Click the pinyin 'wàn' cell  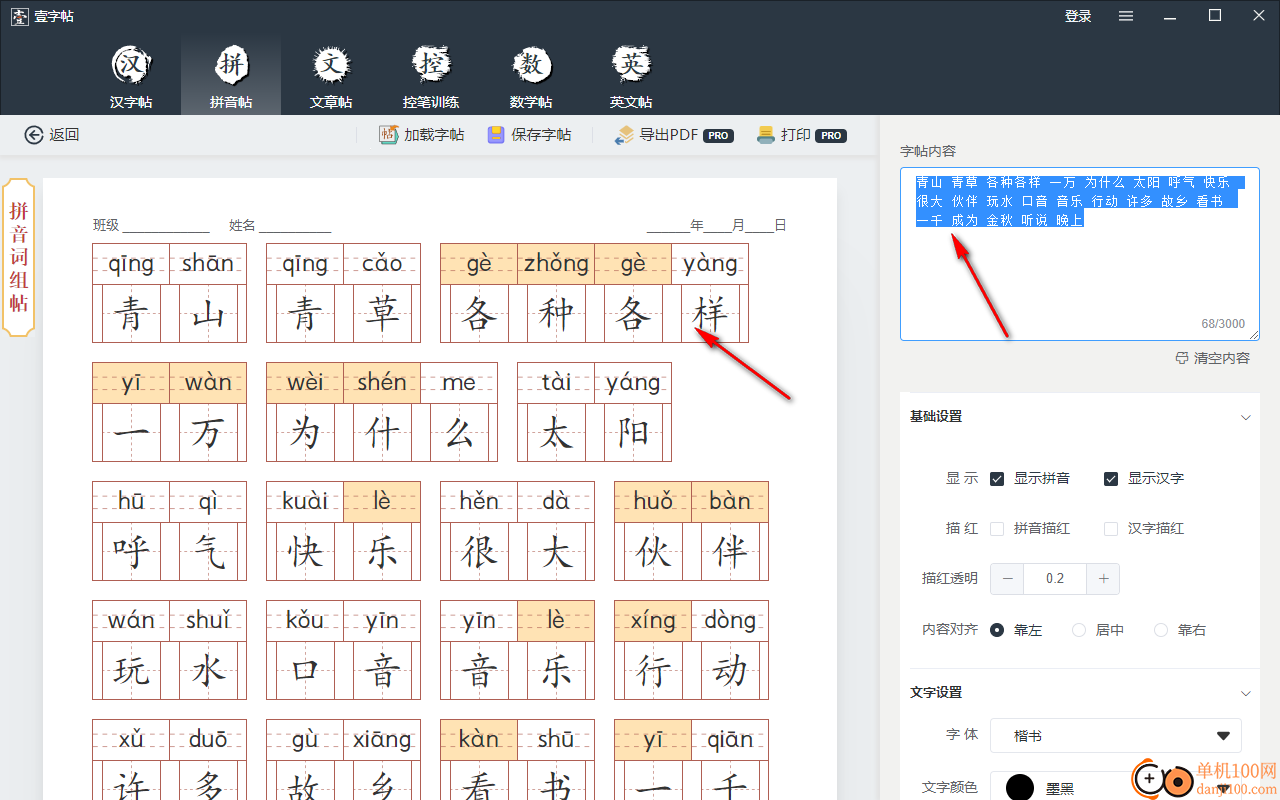click(x=208, y=383)
